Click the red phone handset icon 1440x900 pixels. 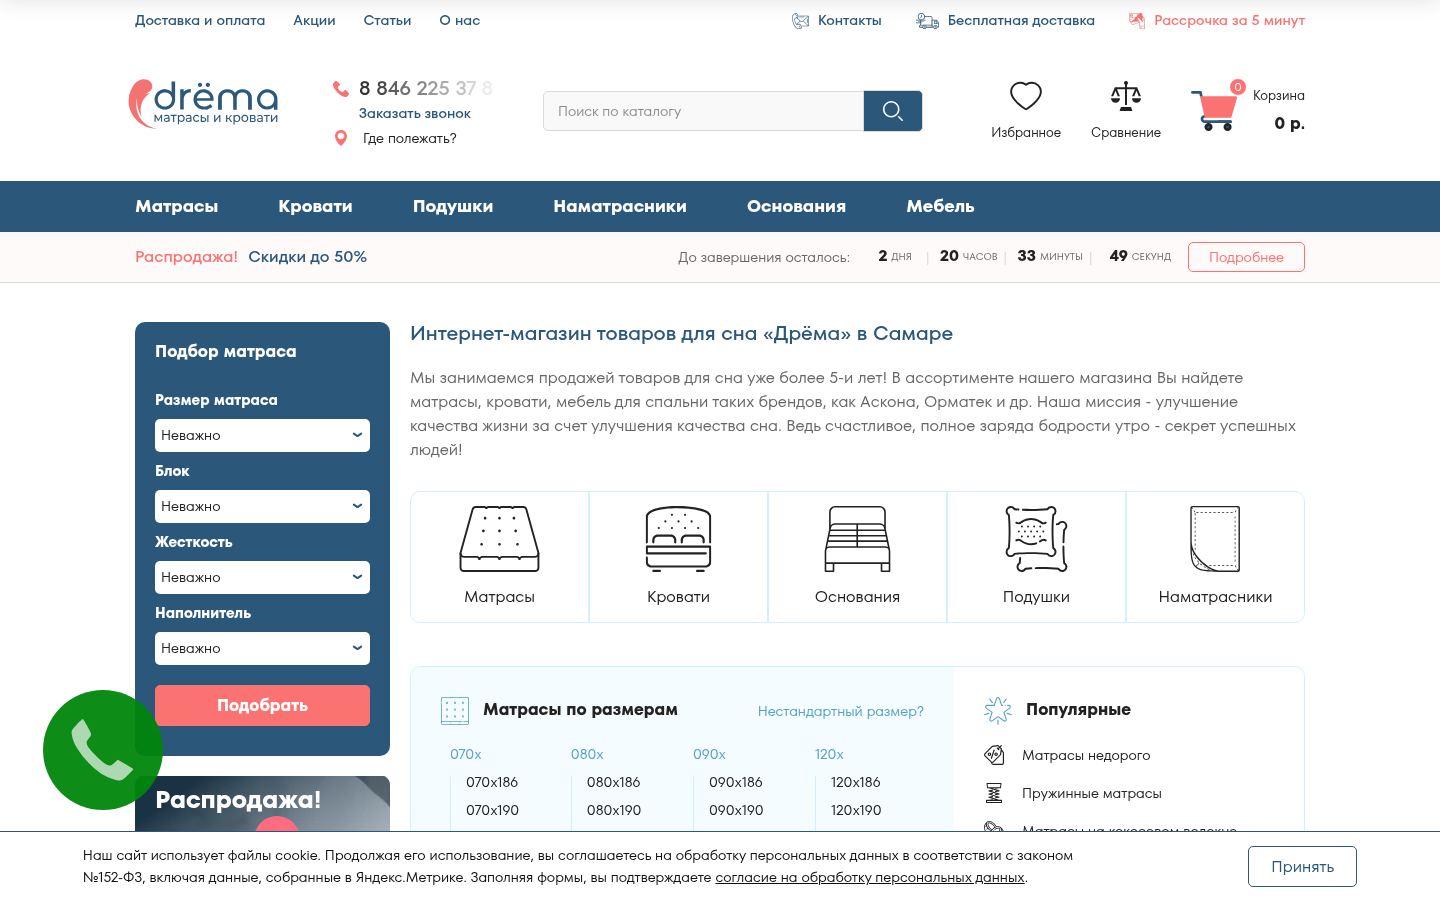point(341,89)
